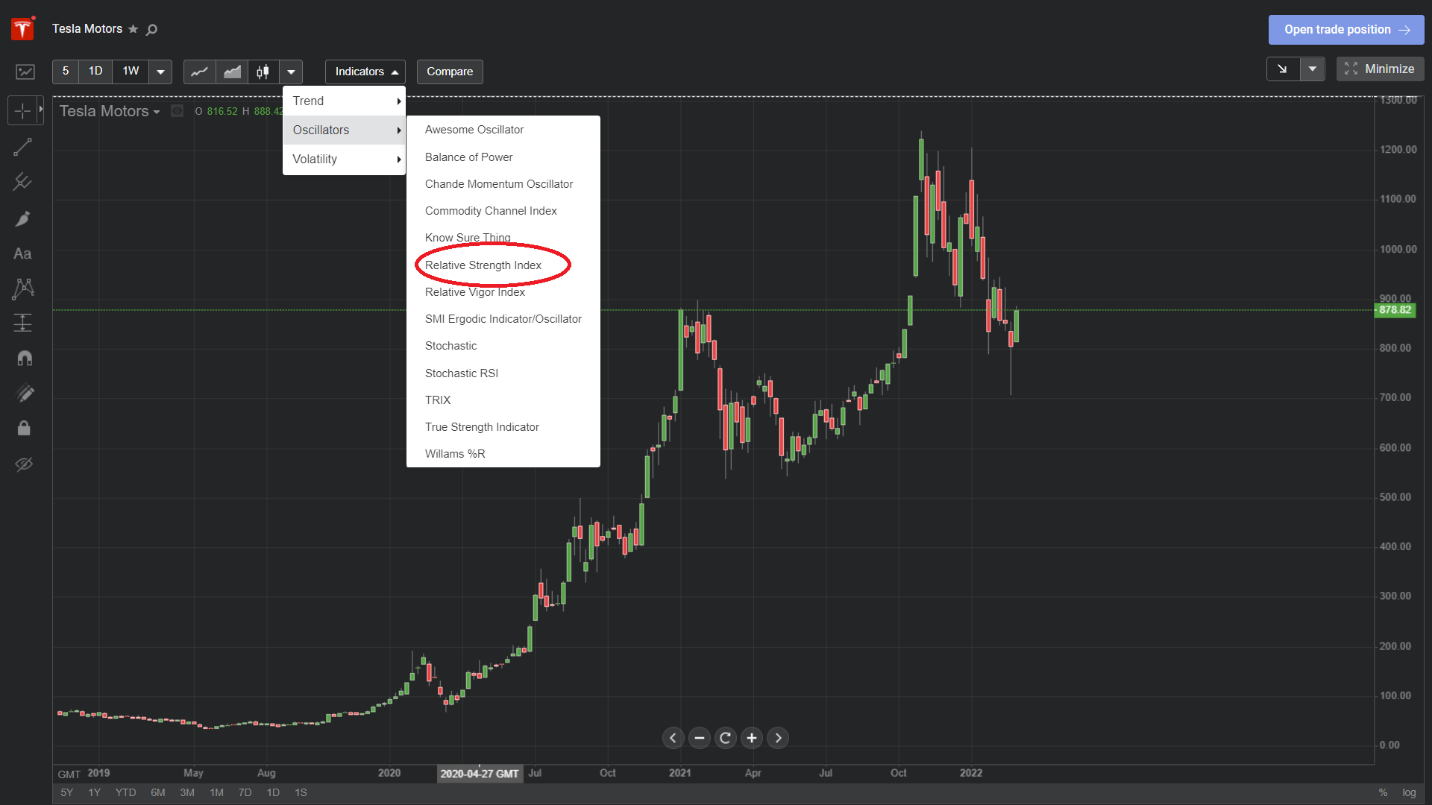Enable the magnet snap tool
This screenshot has width=1432, height=805.
pos(23,358)
